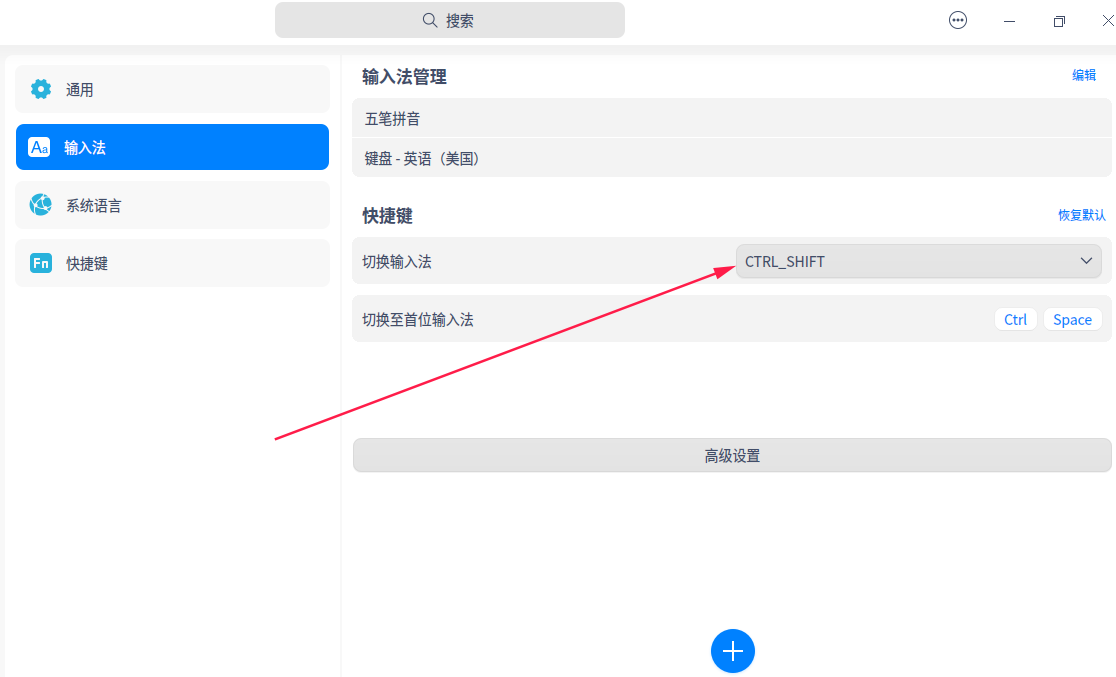This screenshot has width=1116, height=677.
Task: Click the Aa icon of 输入法
Action: (39, 147)
